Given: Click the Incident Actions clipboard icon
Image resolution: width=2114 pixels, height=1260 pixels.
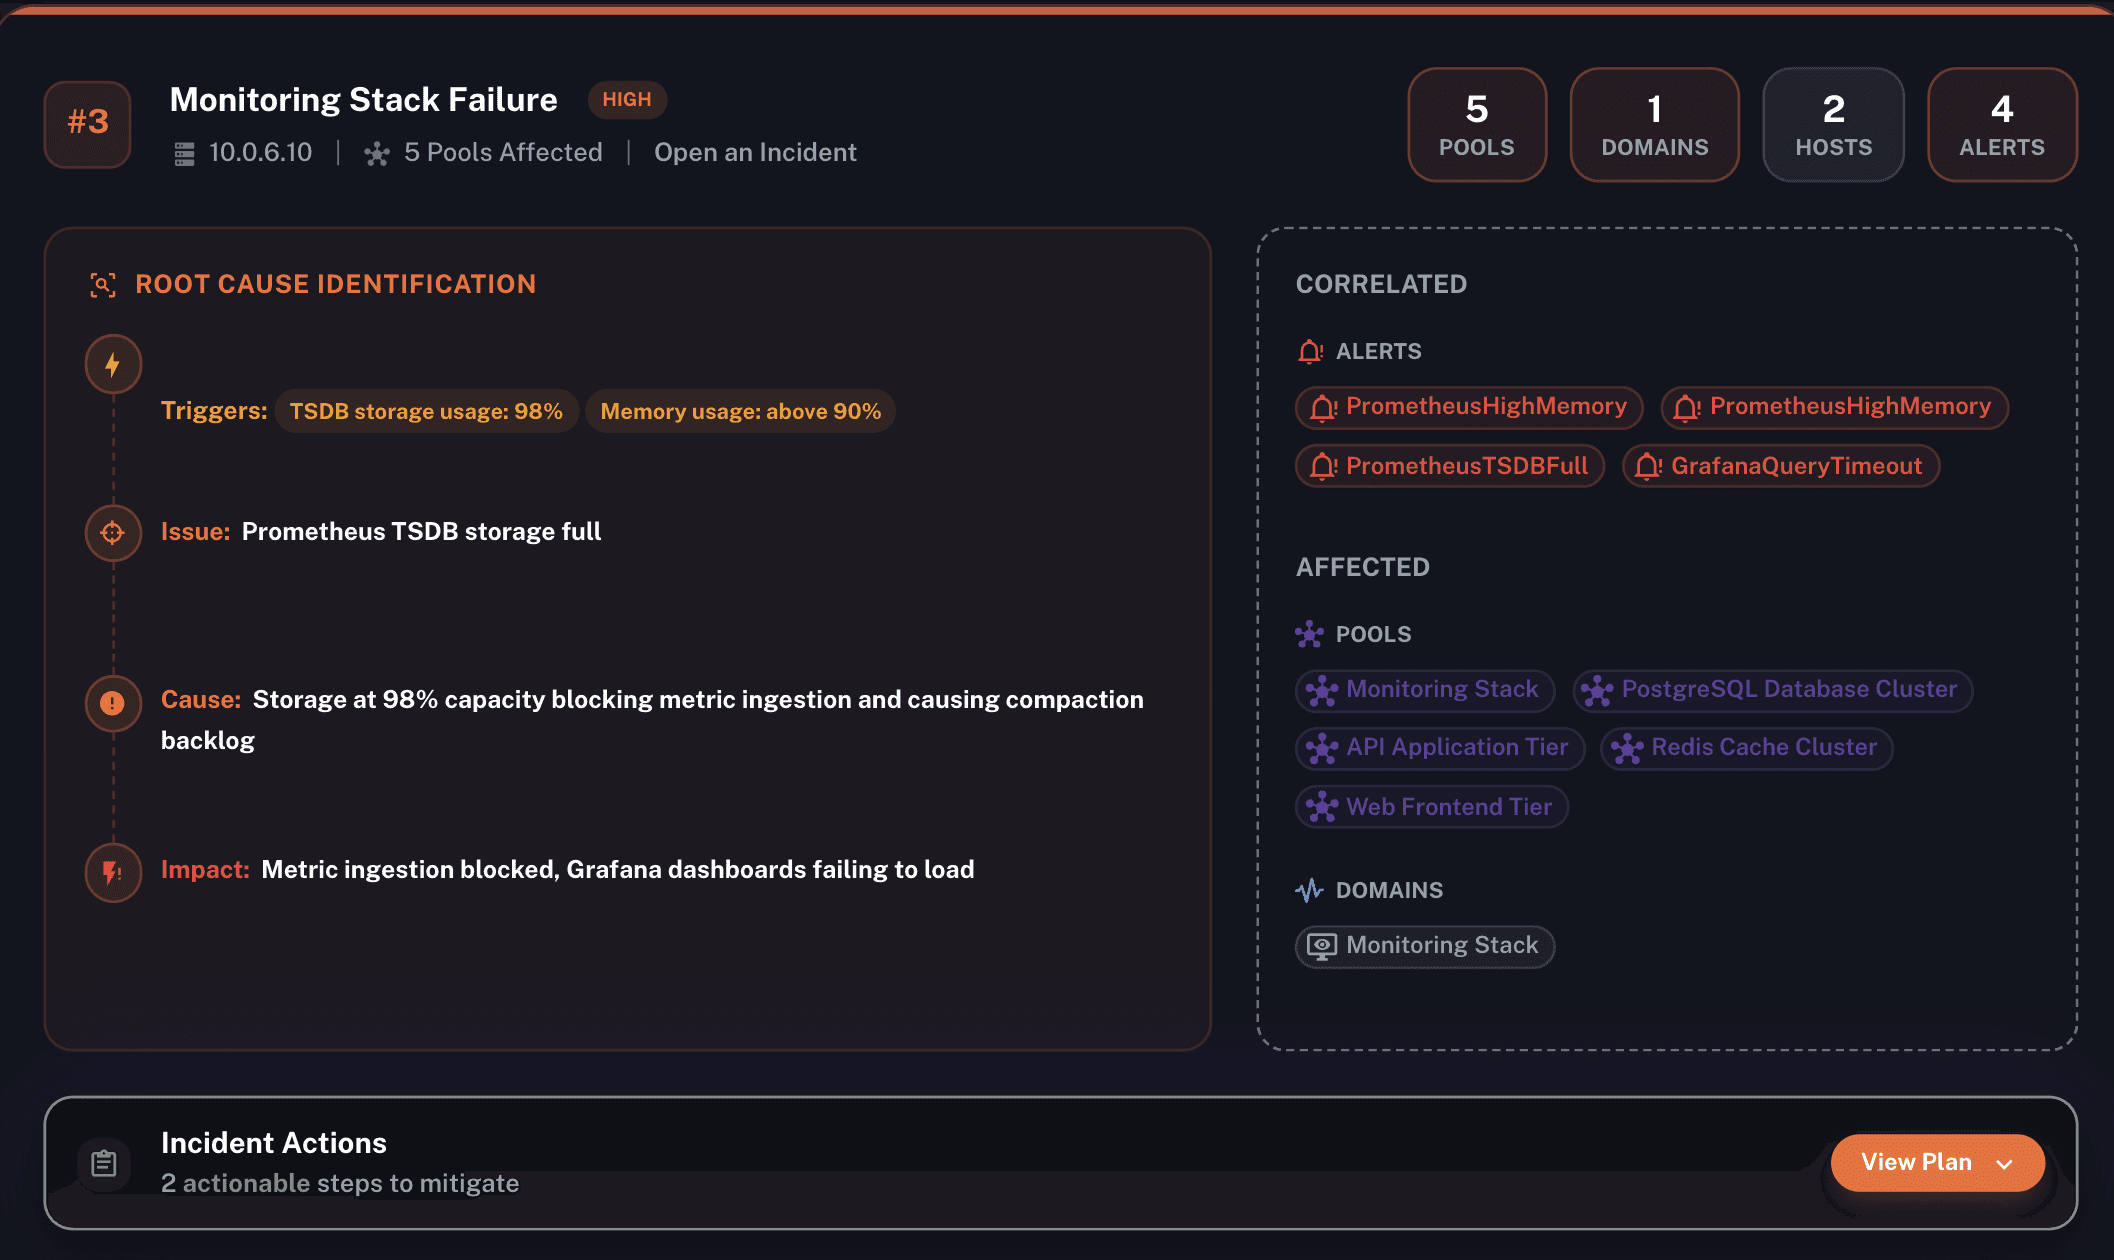Looking at the screenshot, I should (104, 1163).
